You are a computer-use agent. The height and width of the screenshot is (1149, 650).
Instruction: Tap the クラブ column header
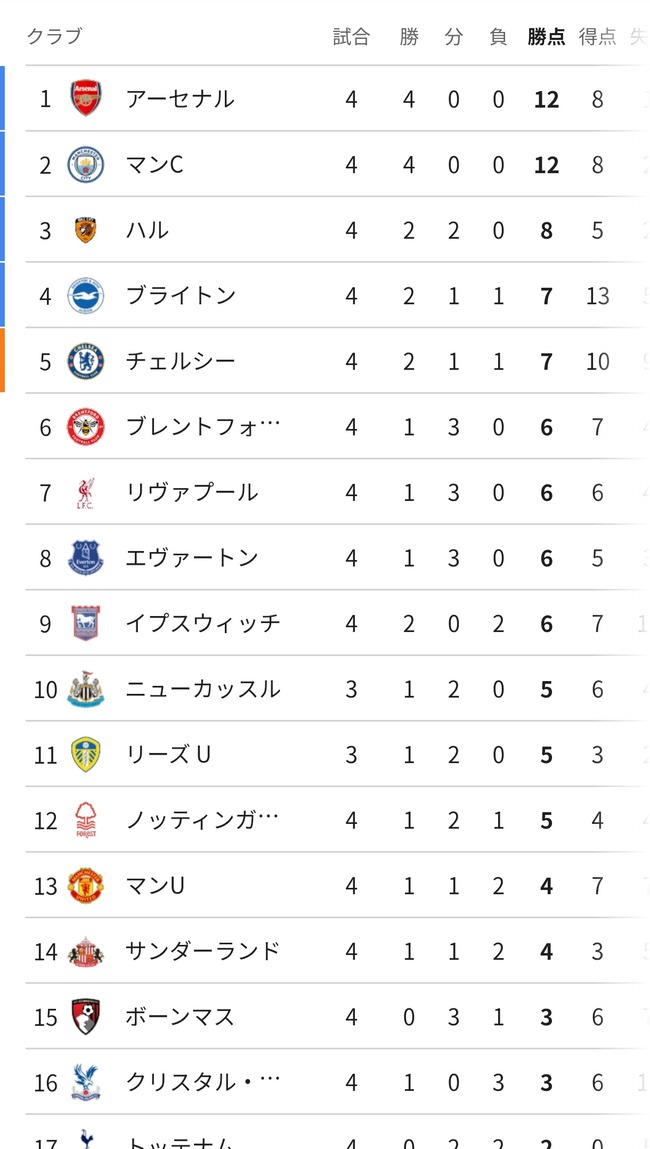click(x=54, y=37)
